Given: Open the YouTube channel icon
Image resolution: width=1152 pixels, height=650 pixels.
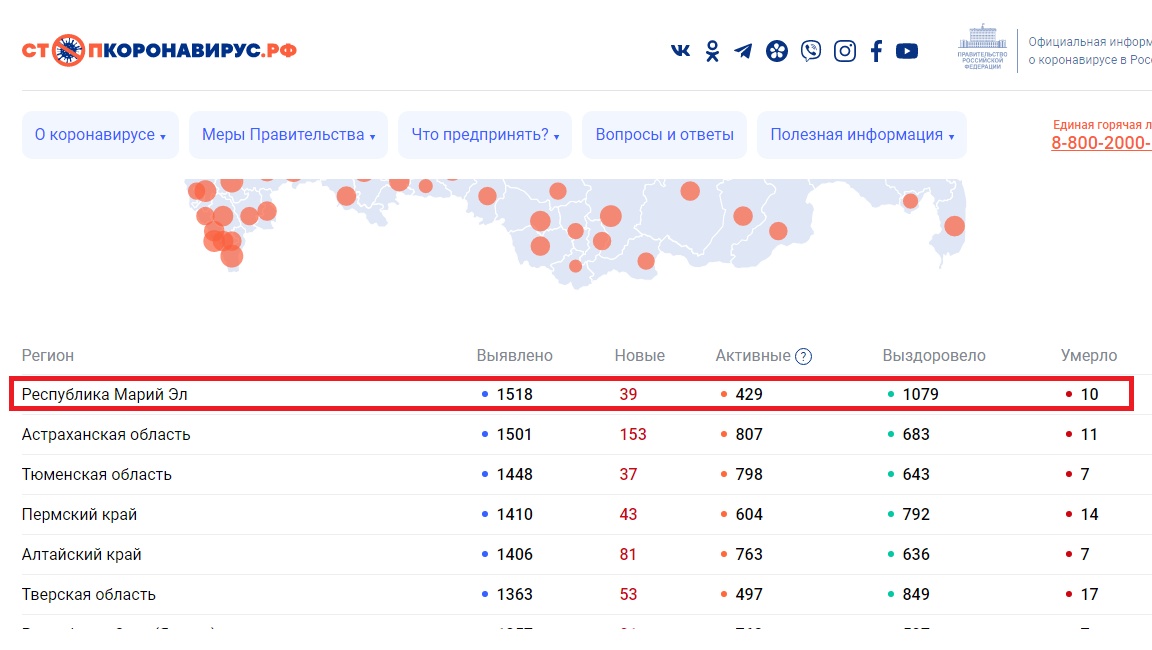Looking at the screenshot, I should (x=907, y=51).
